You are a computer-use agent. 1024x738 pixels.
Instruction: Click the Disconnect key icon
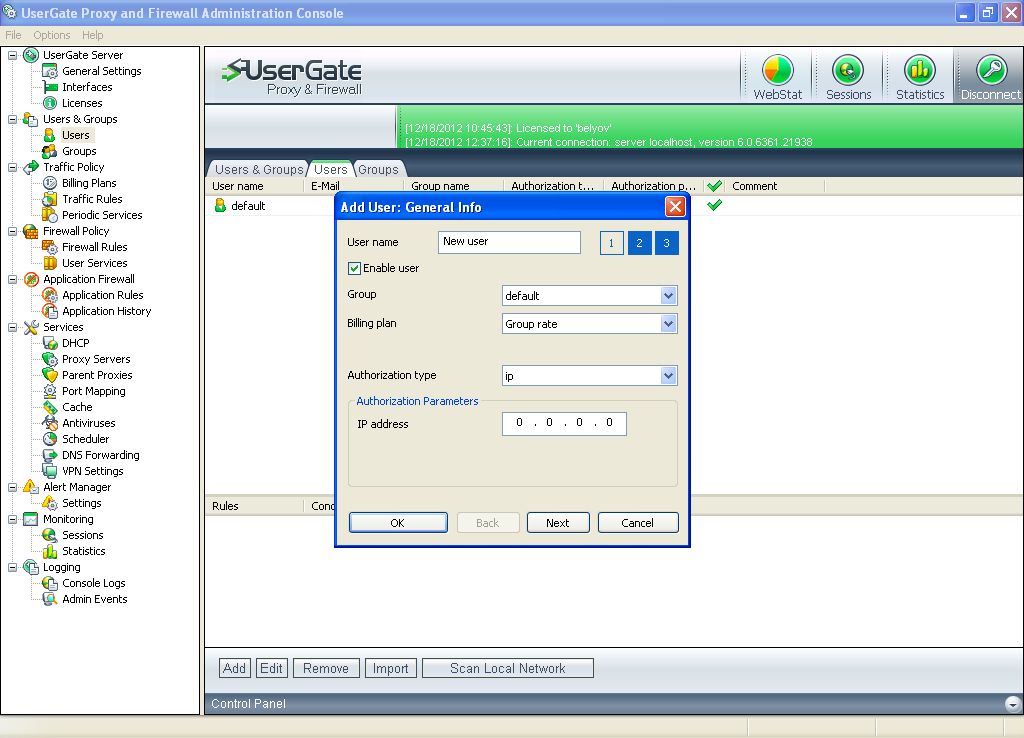(x=990, y=72)
